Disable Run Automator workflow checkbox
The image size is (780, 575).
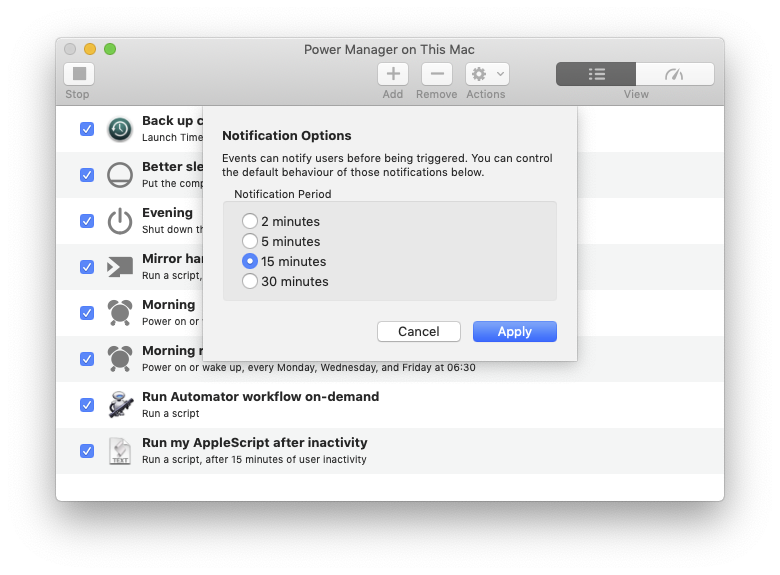click(87, 405)
